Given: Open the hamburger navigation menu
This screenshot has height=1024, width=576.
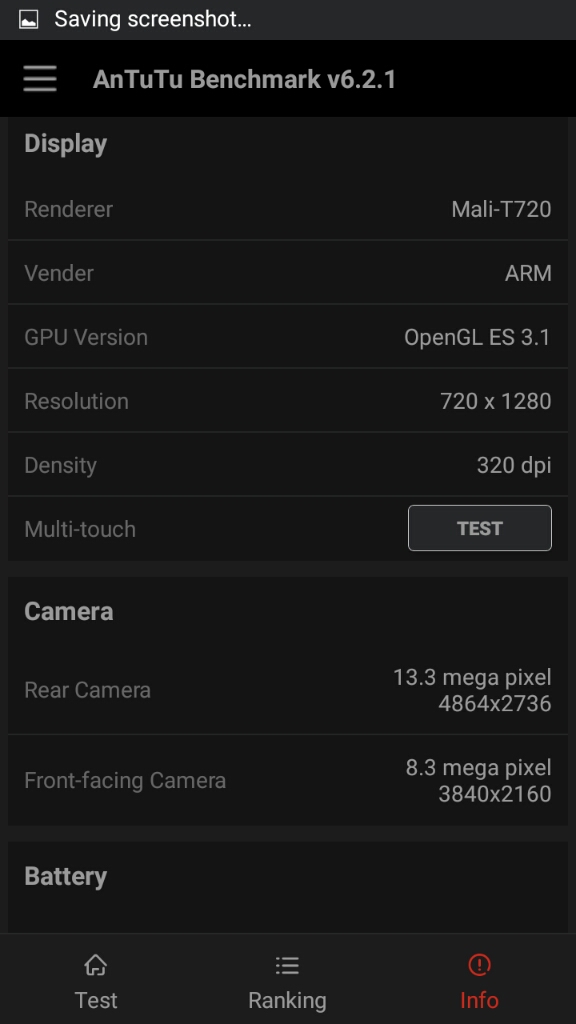Looking at the screenshot, I should coord(40,79).
